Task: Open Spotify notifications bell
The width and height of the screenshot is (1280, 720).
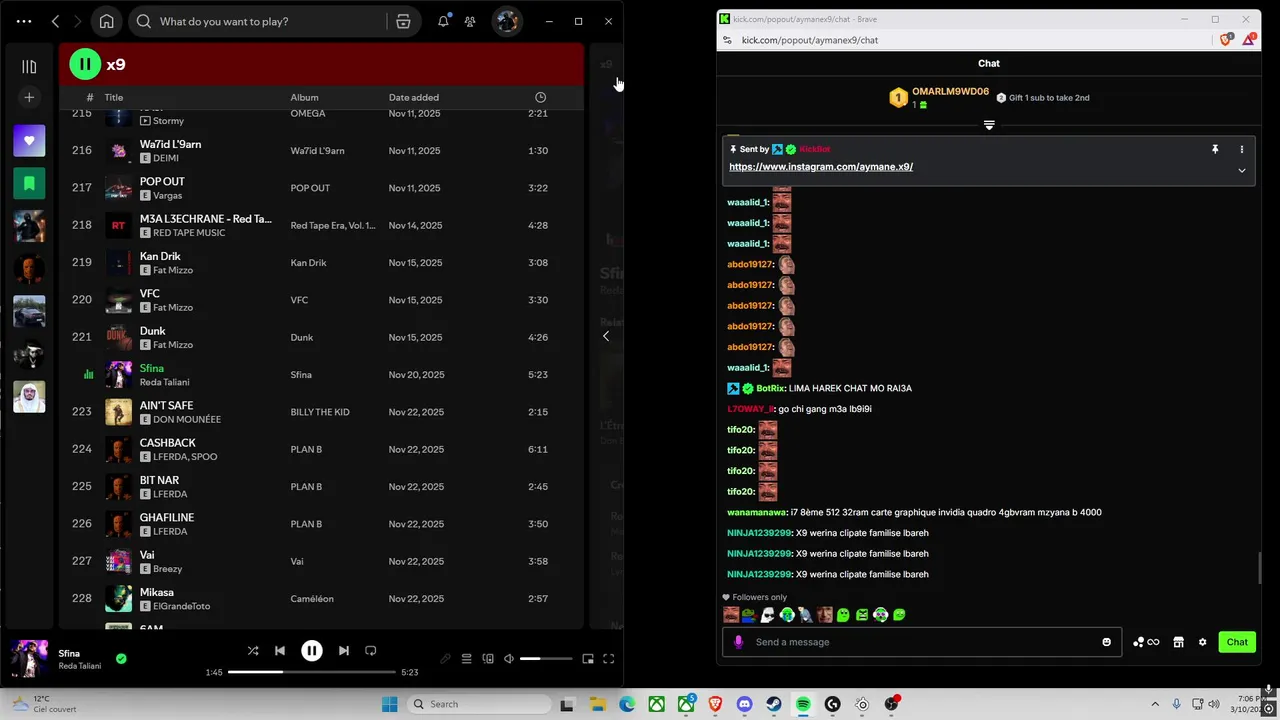Action: 443,21
